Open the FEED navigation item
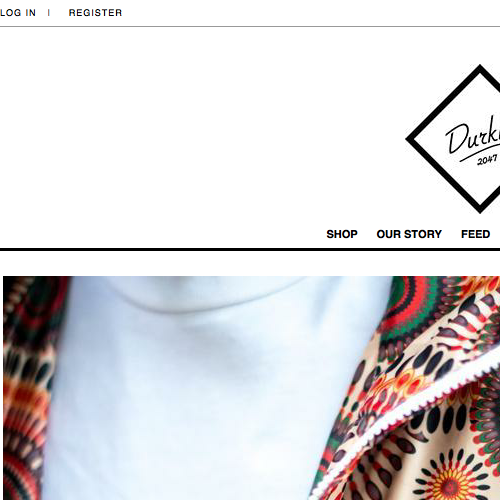 pos(475,234)
